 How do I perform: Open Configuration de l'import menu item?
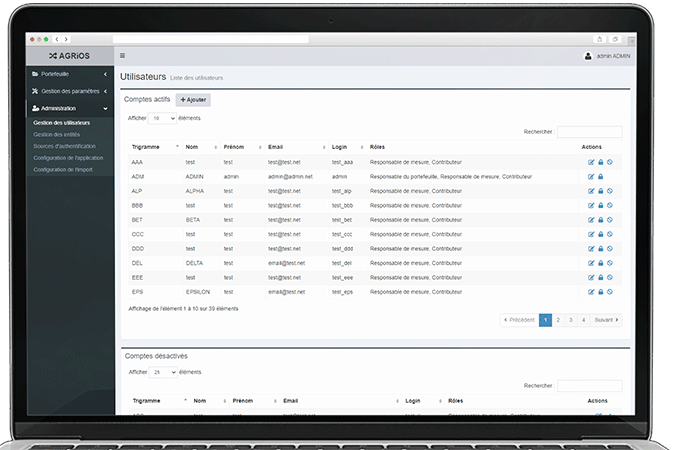pyautogui.click(x=63, y=170)
